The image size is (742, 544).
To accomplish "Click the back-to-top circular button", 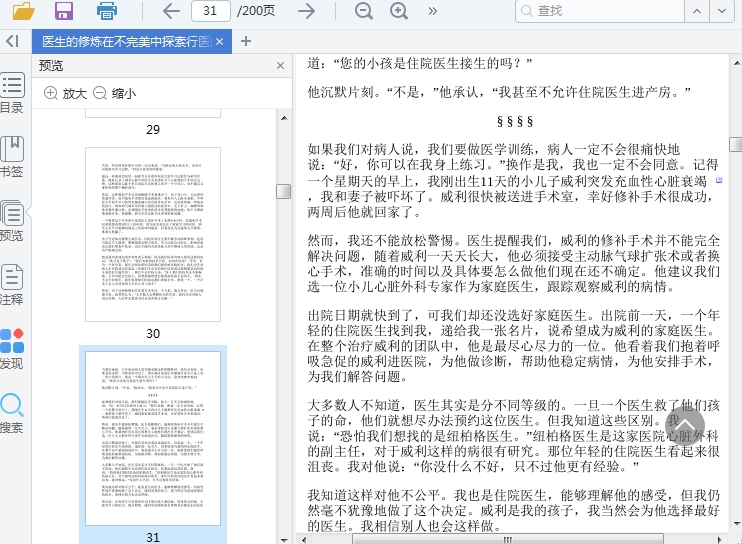I will click(684, 426).
